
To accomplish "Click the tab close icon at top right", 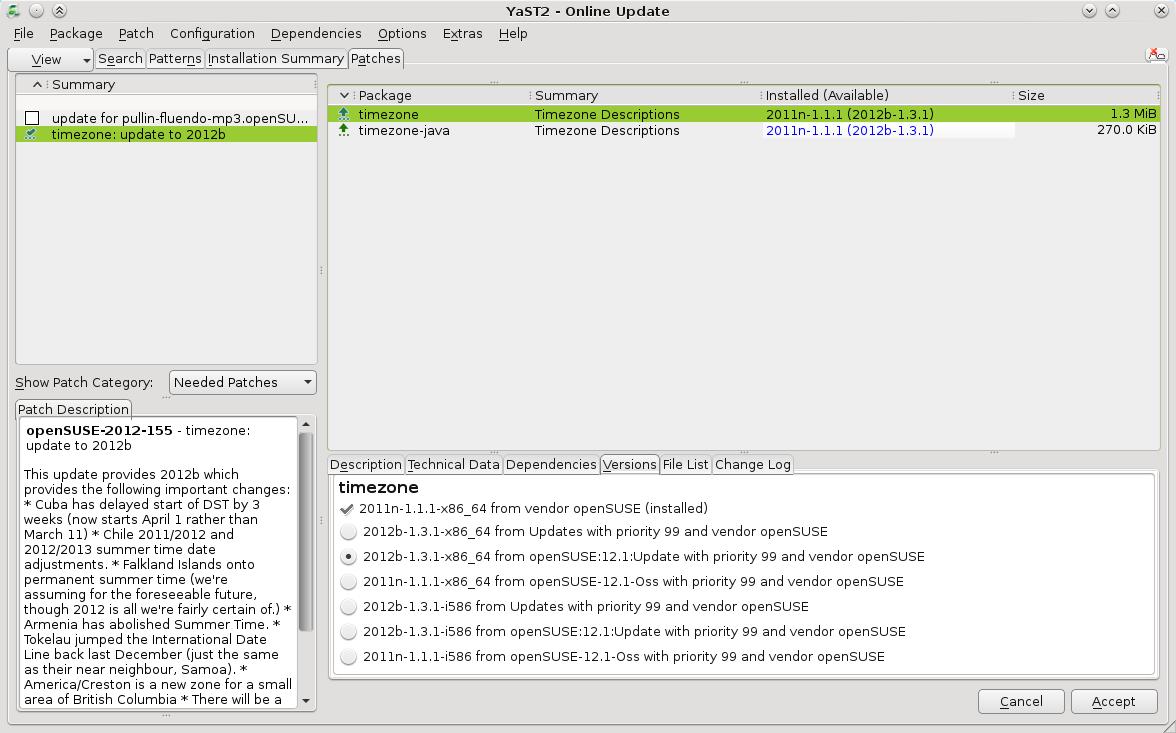I will tap(1155, 56).
